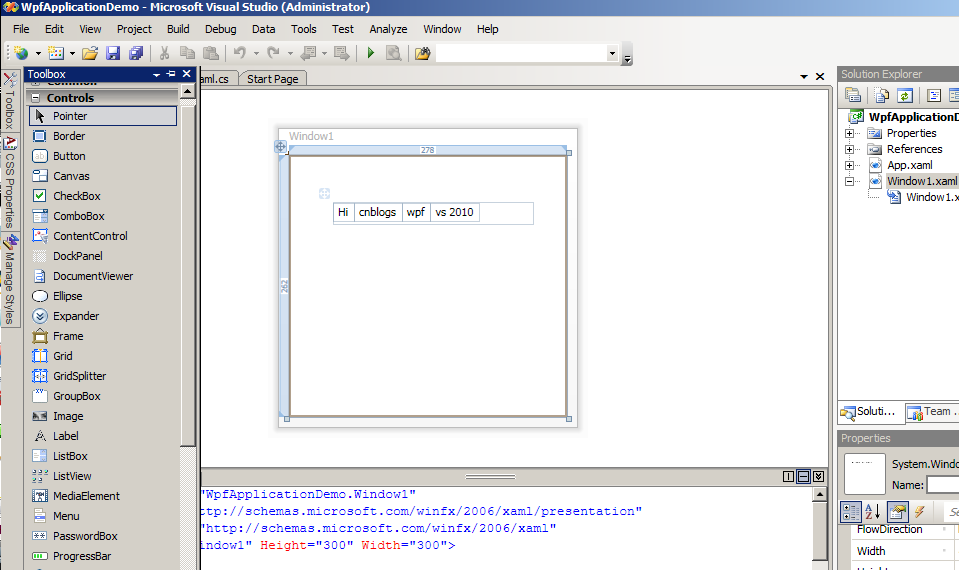This screenshot has height=570, width=959.
Task: Switch to the Team Explorer tab
Action: tap(931, 412)
